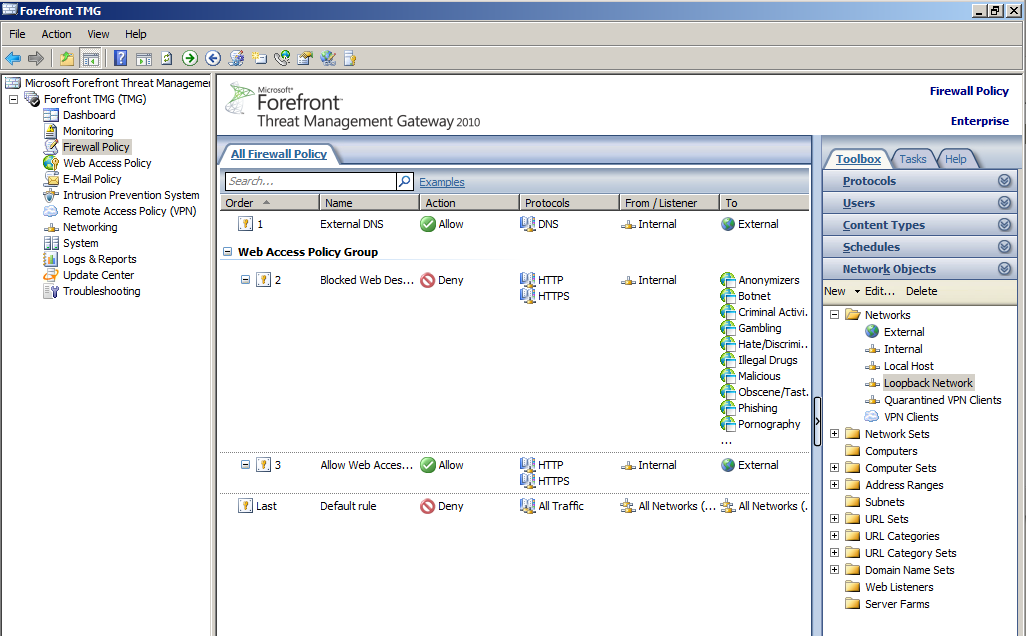Click the toolbox pane splitter handle
The width and height of the screenshot is (1026, 636).
pos(817,421)
